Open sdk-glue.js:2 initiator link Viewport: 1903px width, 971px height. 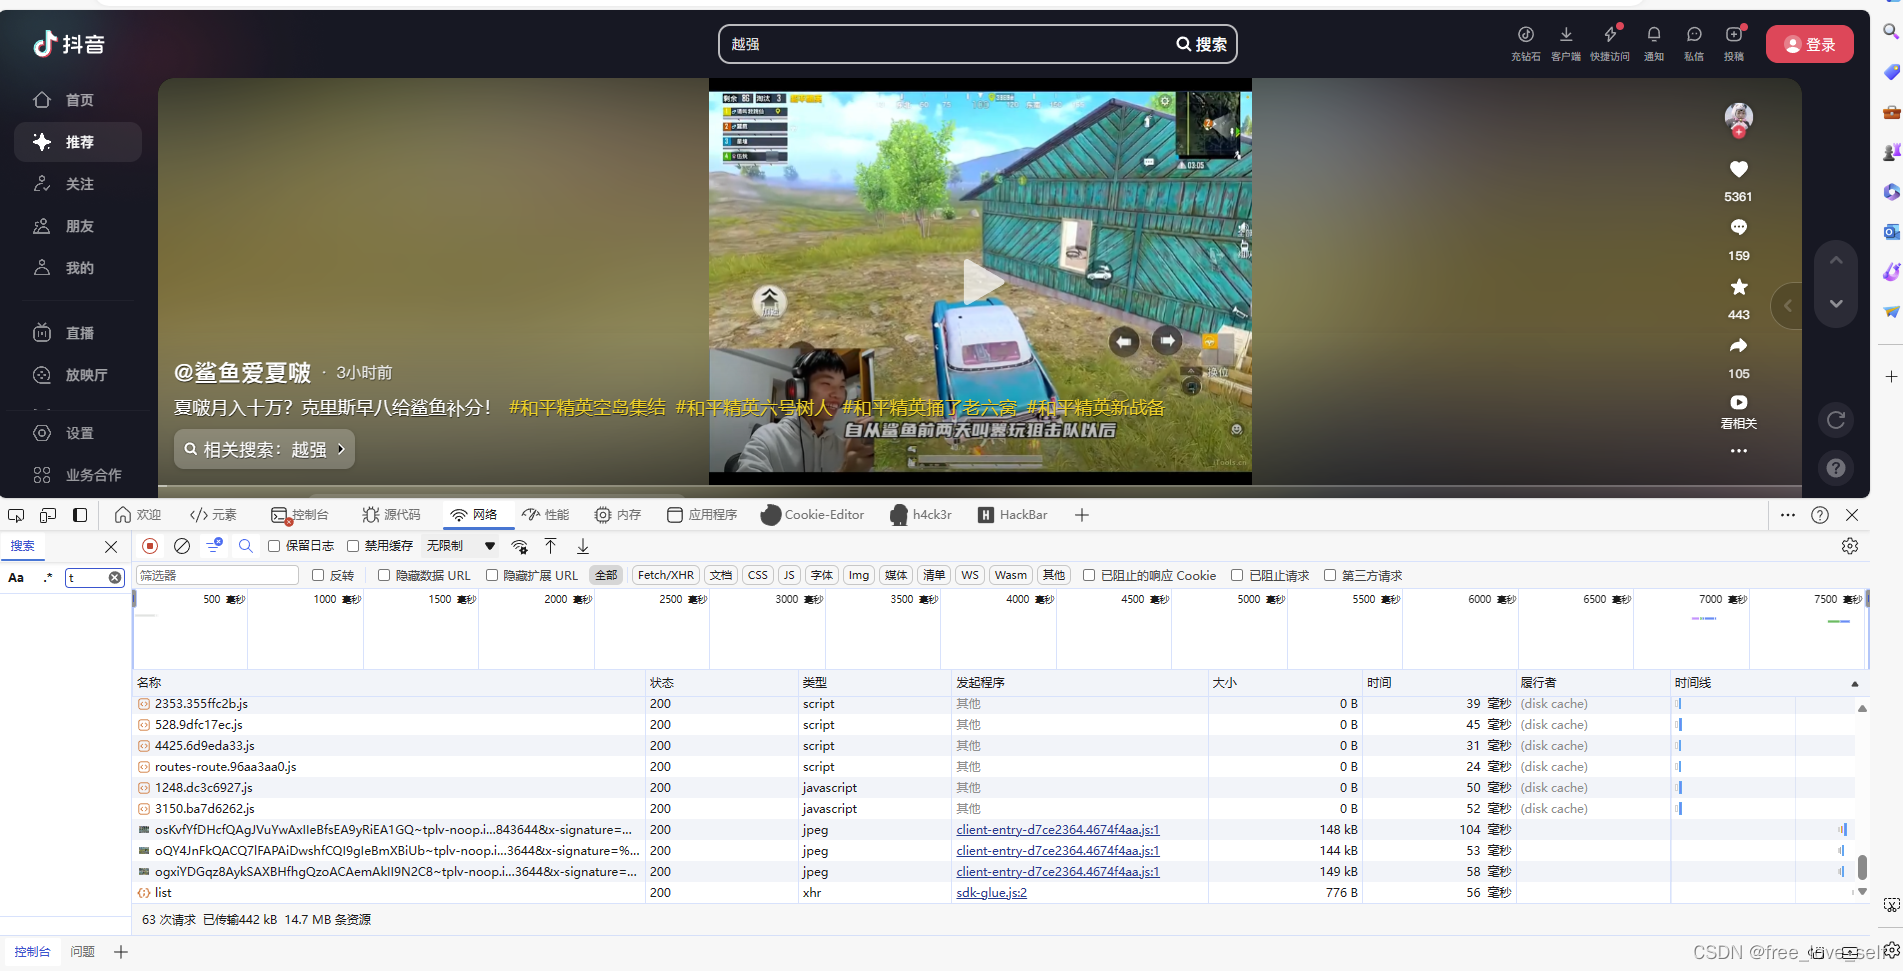click(x=991, y=893)
